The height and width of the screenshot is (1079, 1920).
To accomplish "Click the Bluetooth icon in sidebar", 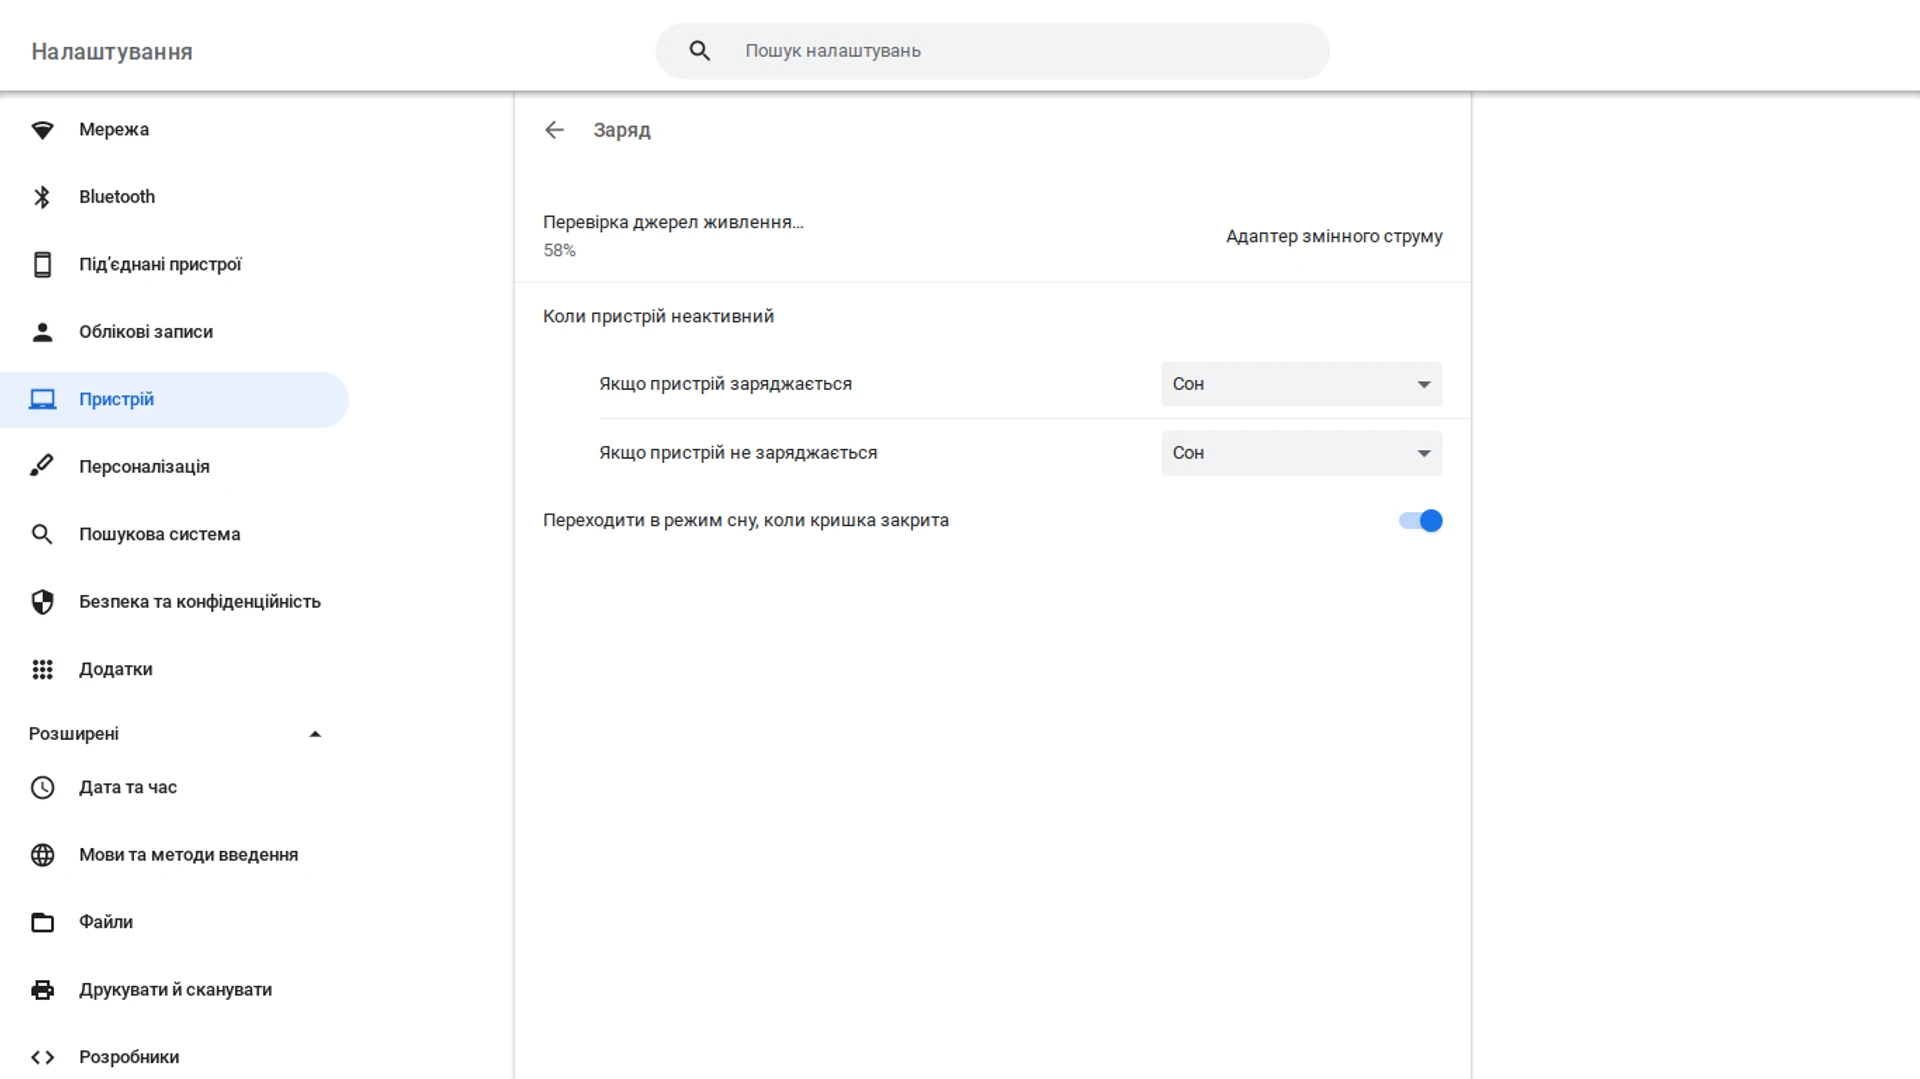I will 42,196.
